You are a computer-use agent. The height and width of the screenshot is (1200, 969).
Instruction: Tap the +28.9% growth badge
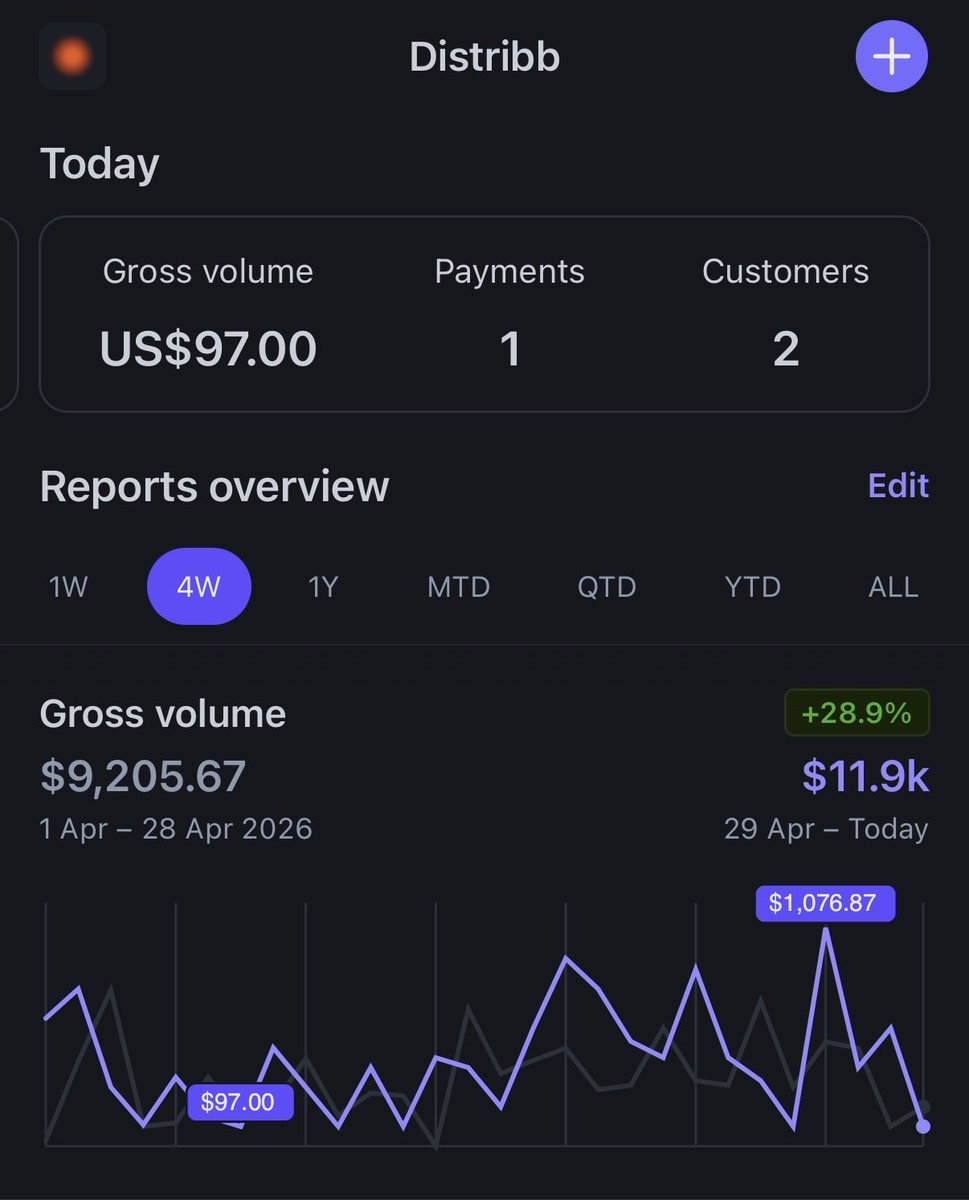pos(857,713)
